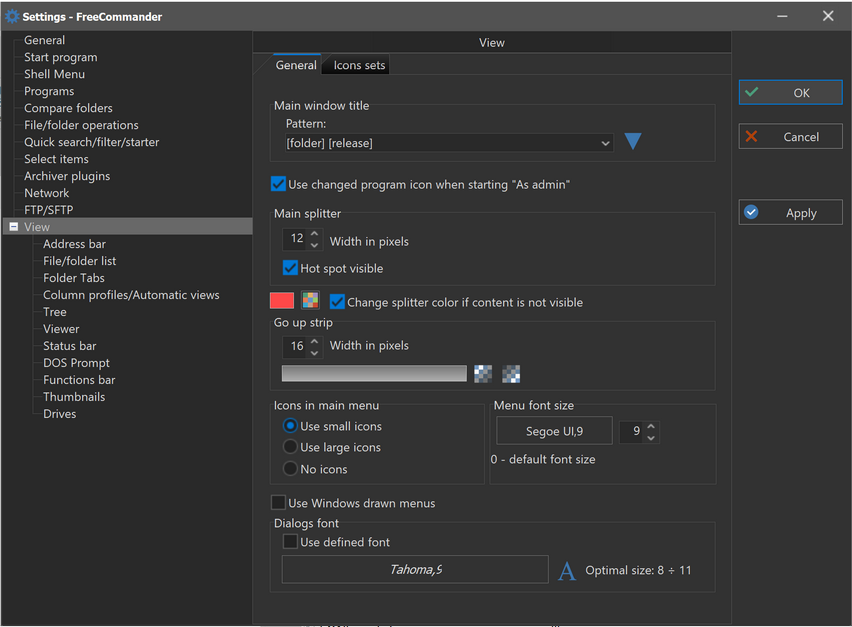Viewport: 852px width, 627px height.
Task: Choose No icons radio button
Action: coord(290,468)
